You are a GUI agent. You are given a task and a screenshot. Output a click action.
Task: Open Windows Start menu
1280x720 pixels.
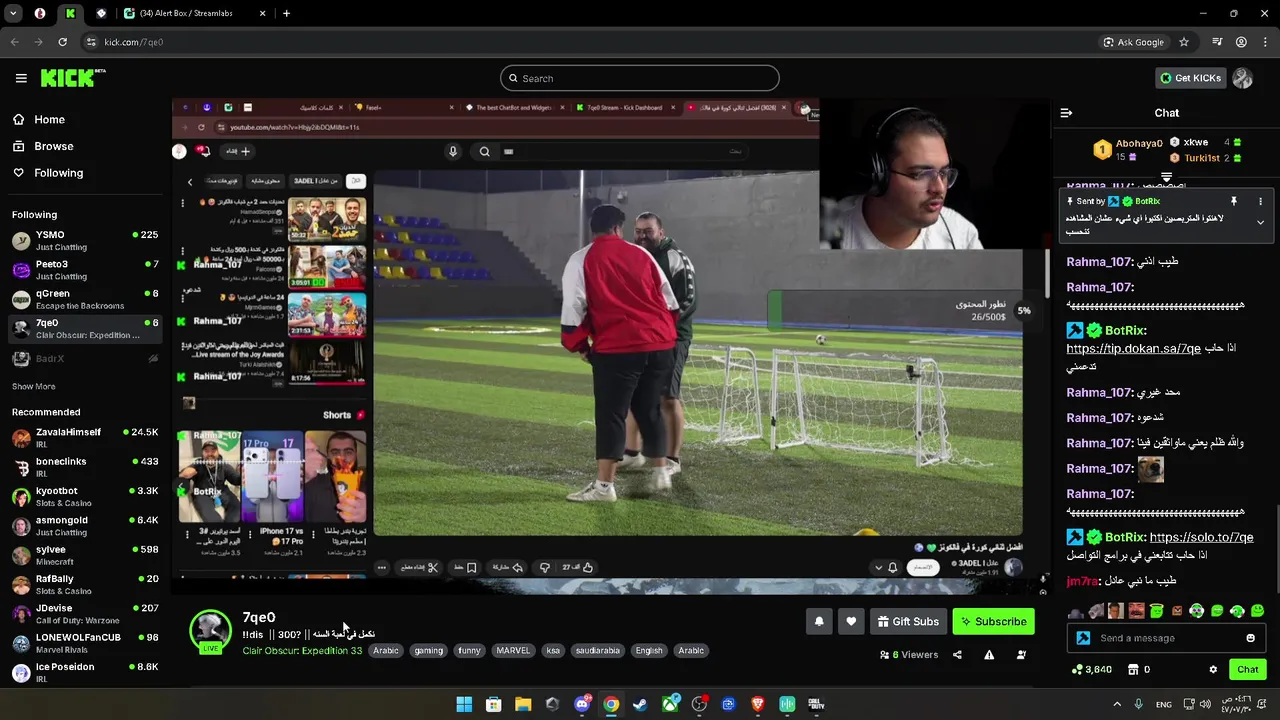[x=464, y=704]
